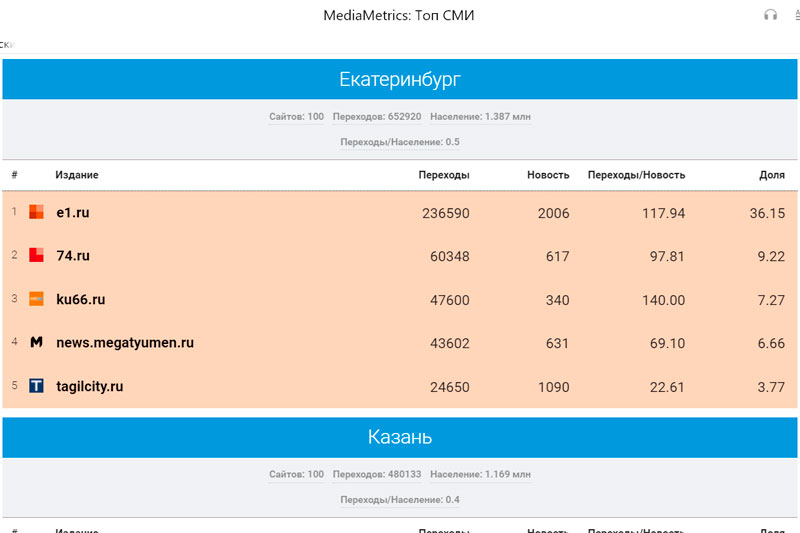Click the # column header in Екатеринбург table
Screen dimensions: 800x533
(x=14, y=175)
